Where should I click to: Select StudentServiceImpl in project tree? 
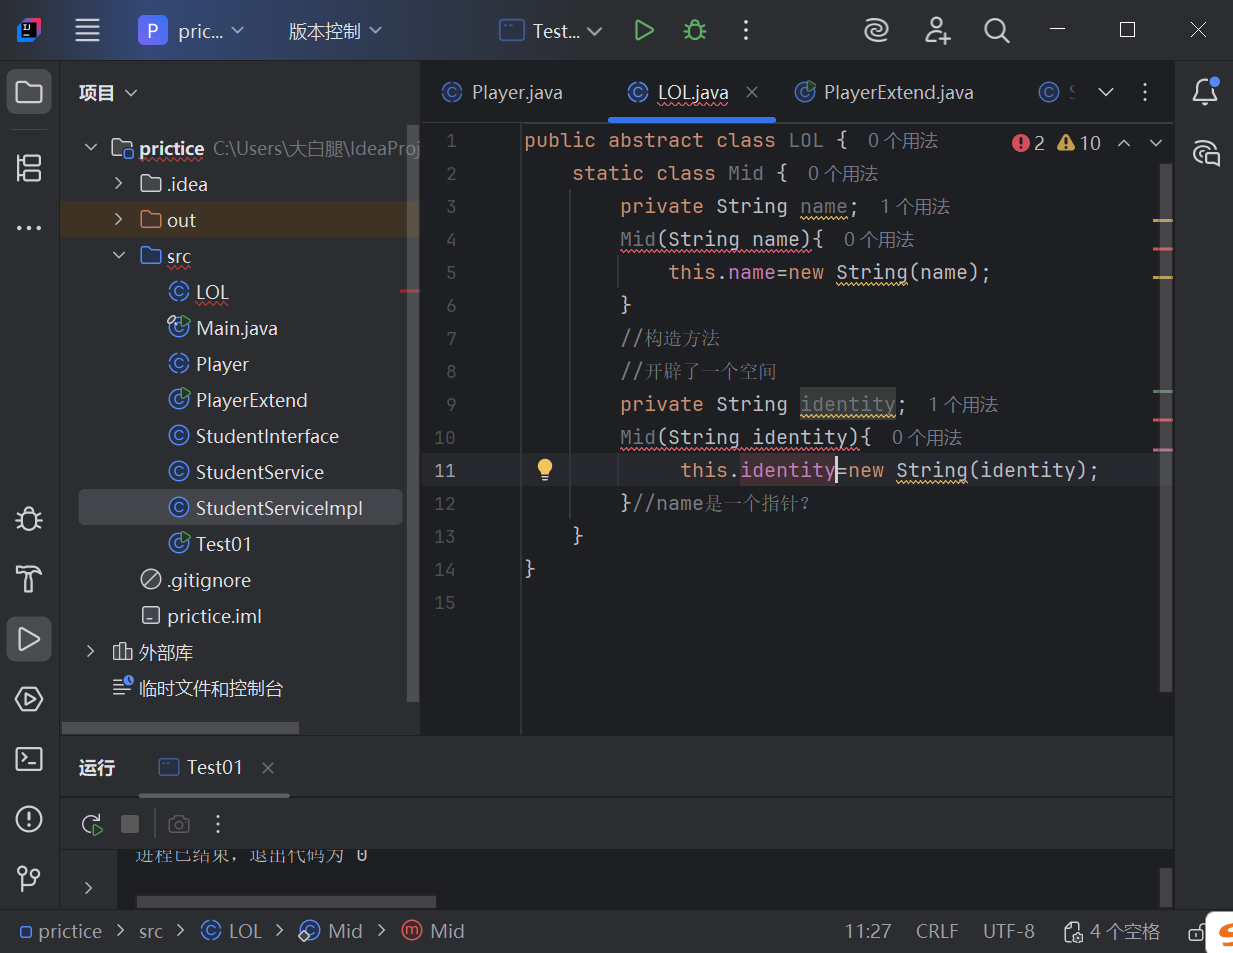tap(240, 508)
